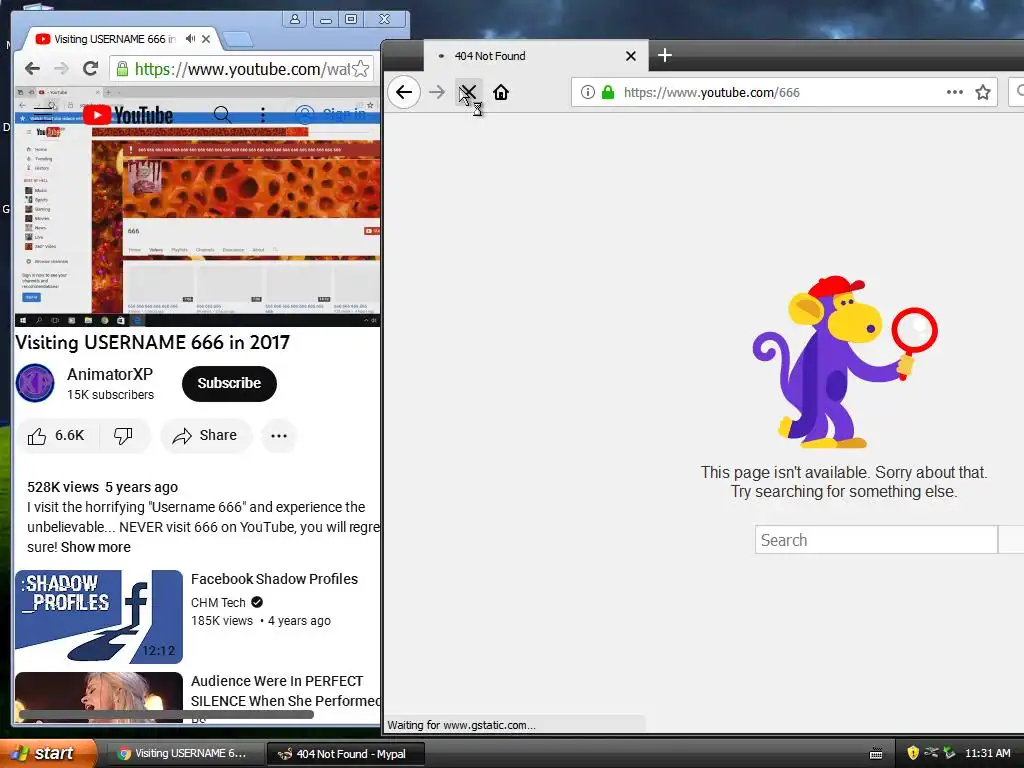
Task: Click the green padlock in Chrome's address bar
Action: click(121, 69)
